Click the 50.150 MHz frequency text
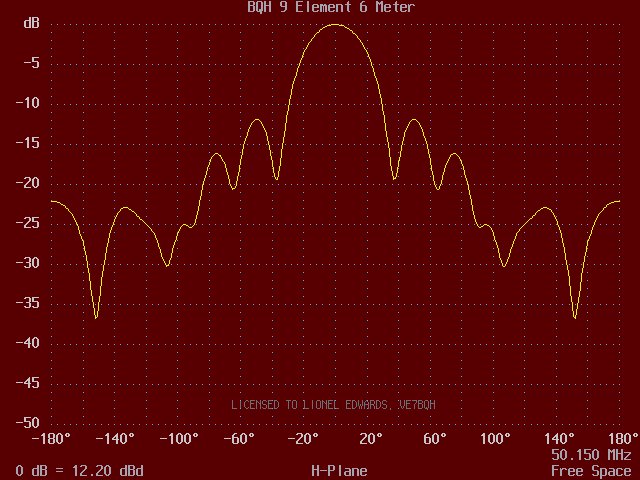Screen dimensions: 640x480 591,455
